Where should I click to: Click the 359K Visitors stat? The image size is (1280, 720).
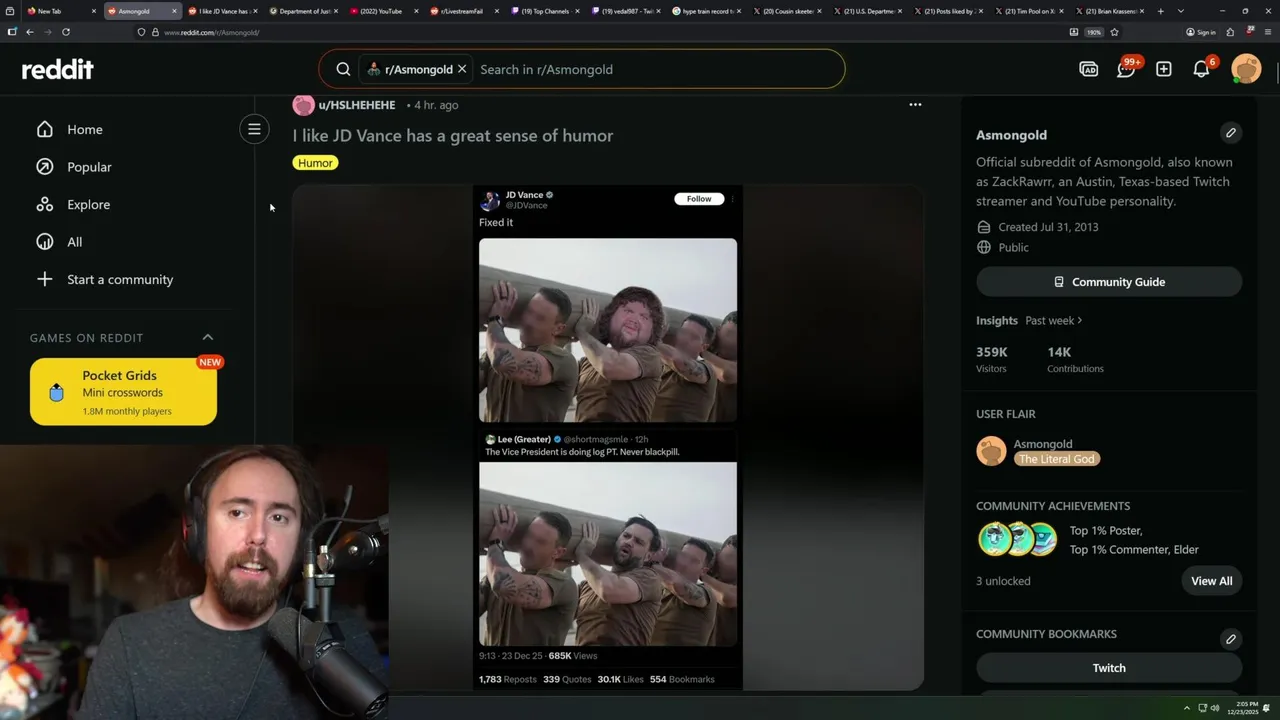coord(992,360)
